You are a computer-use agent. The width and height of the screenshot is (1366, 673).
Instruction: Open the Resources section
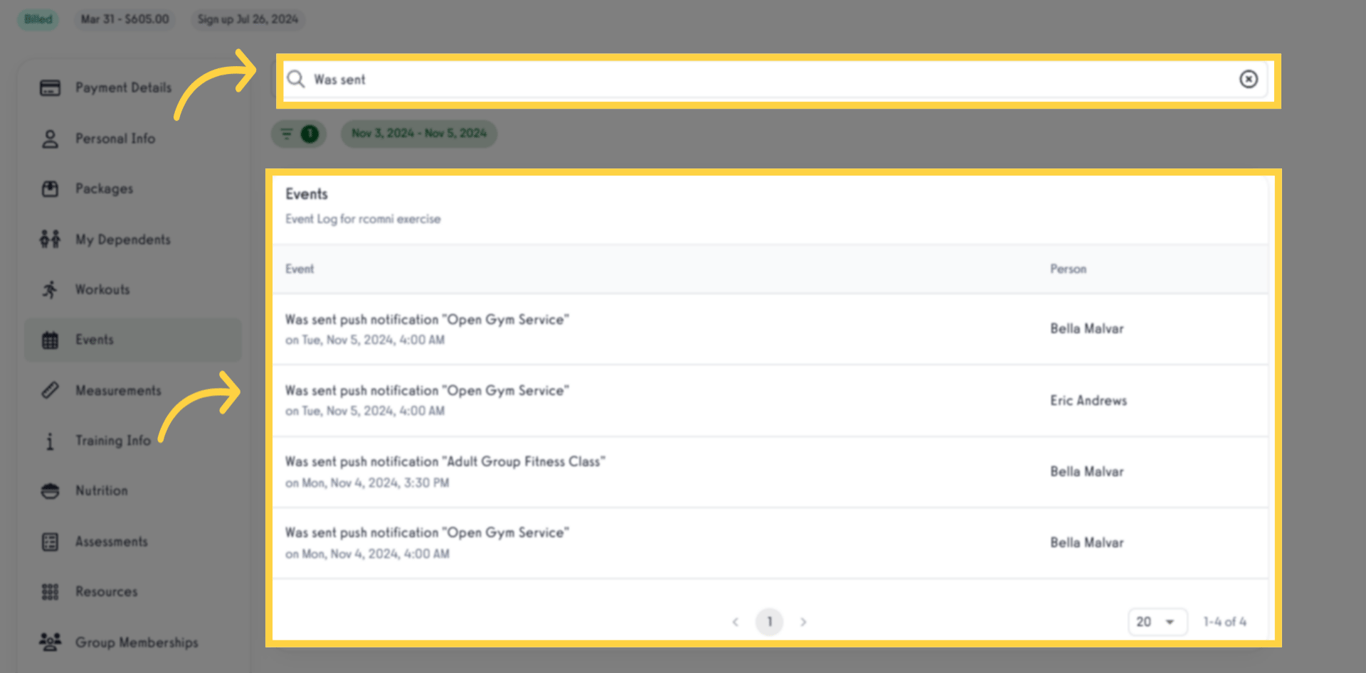[x=105, y=591]
